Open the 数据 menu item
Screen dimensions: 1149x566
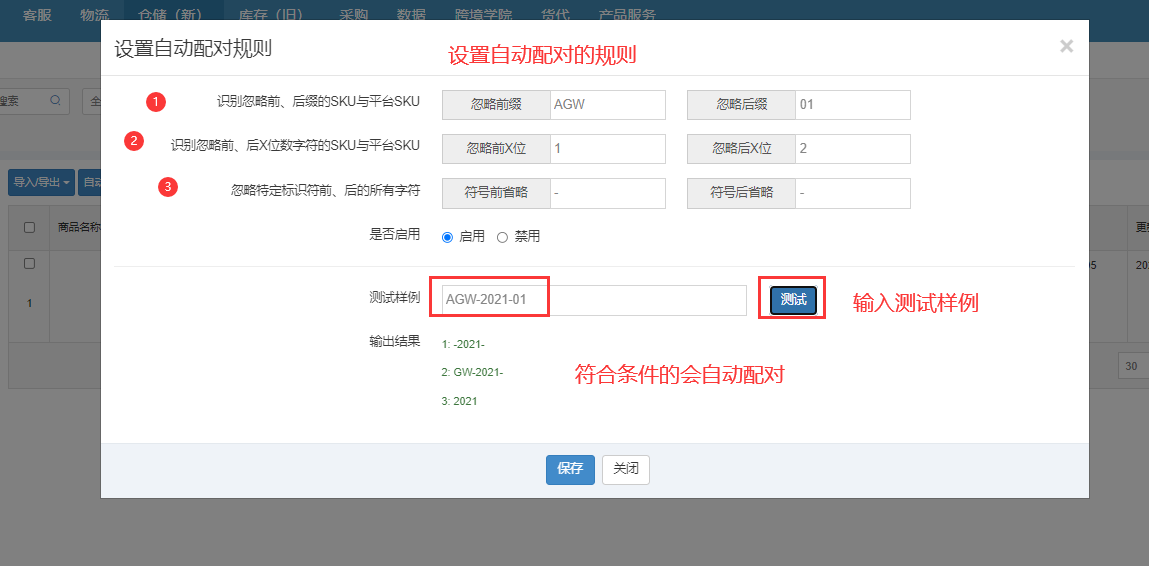pyautogui.click(x=411, y=15)
